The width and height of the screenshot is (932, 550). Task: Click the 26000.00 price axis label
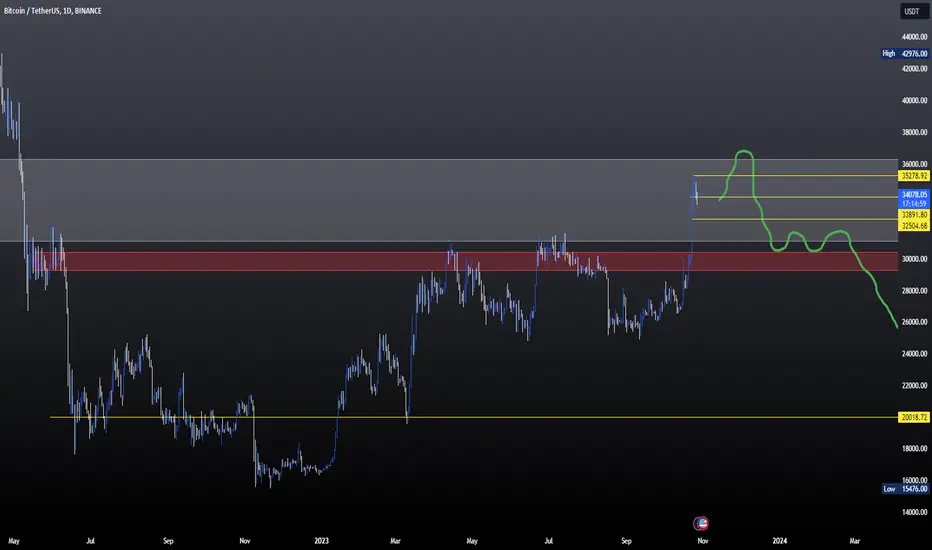(914, 322)
